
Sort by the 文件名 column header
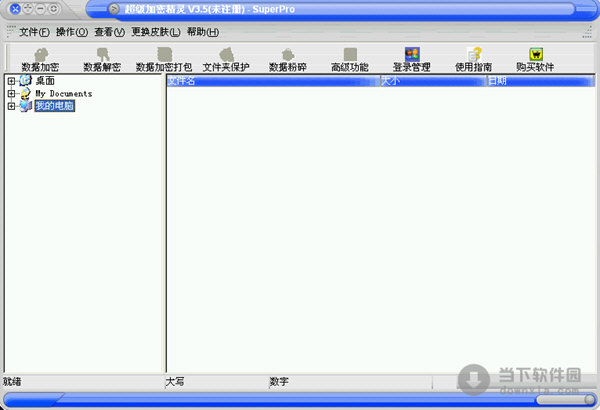pyautogui.click(x=273, y=81)
